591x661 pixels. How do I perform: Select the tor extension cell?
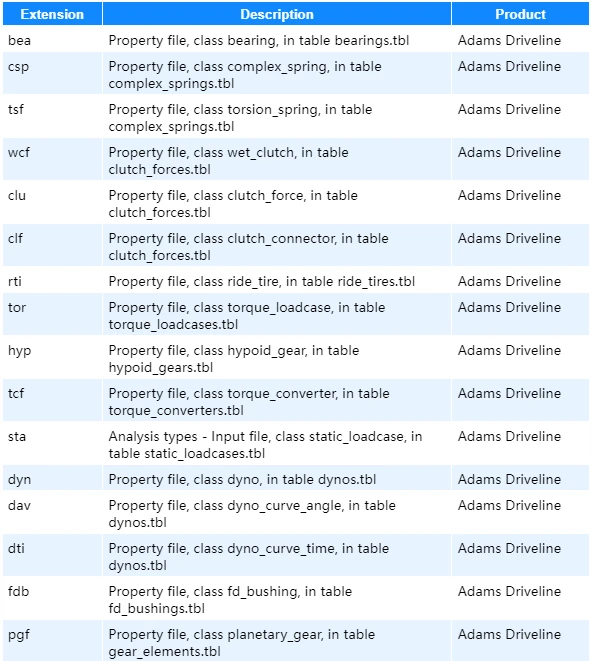(x=52, y=315)
